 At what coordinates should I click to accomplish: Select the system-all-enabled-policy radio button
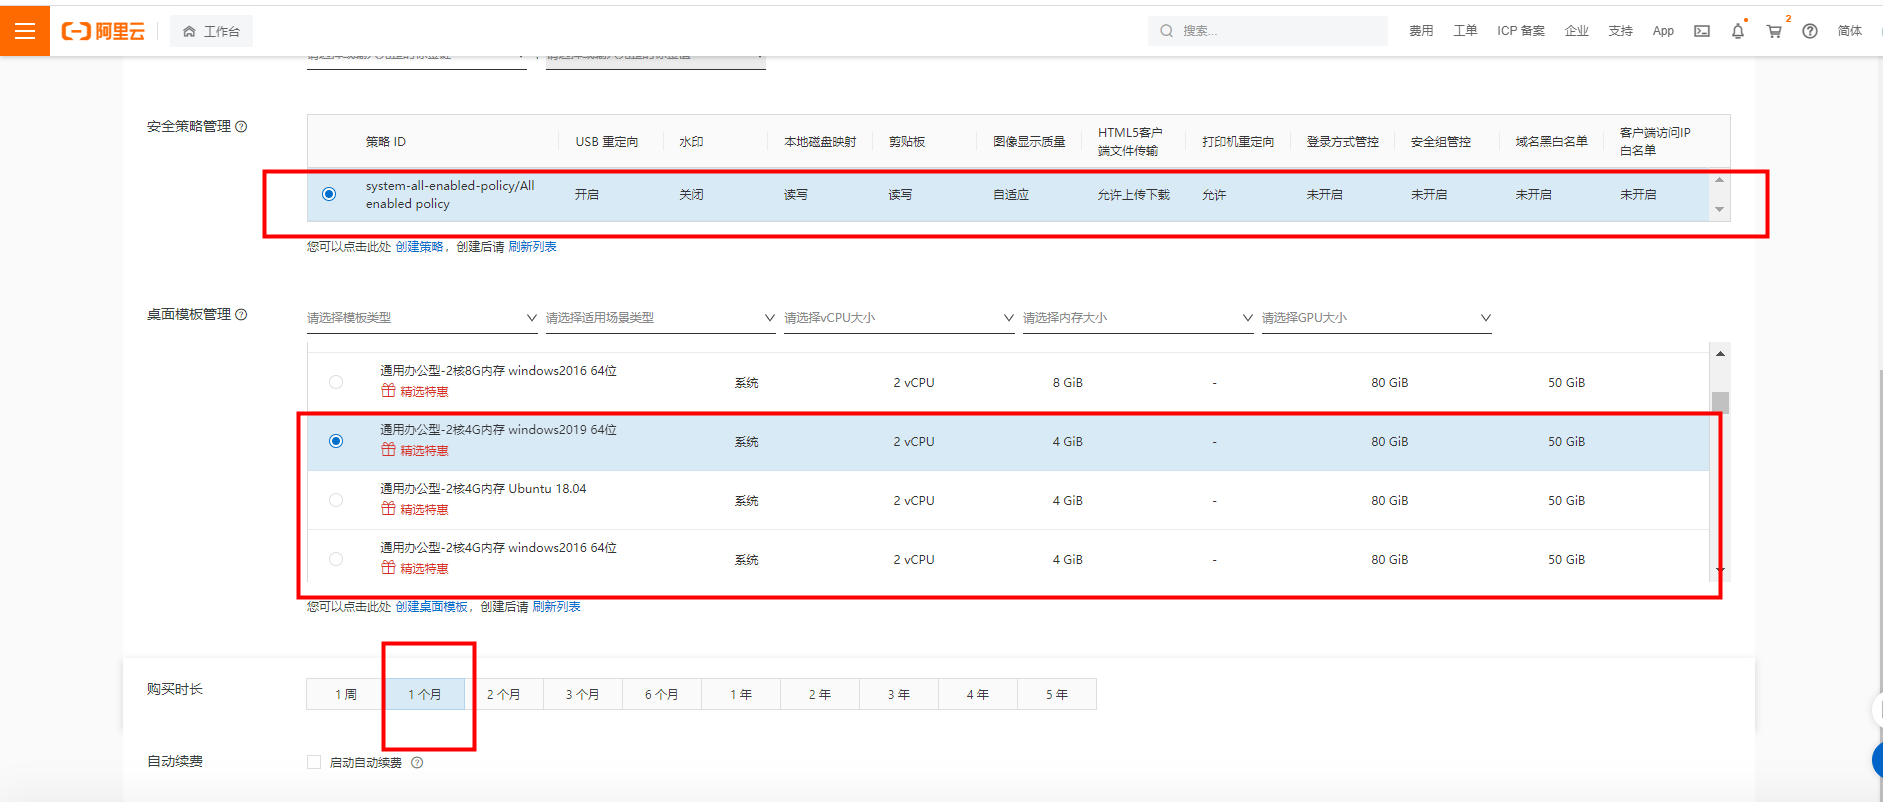329,194
